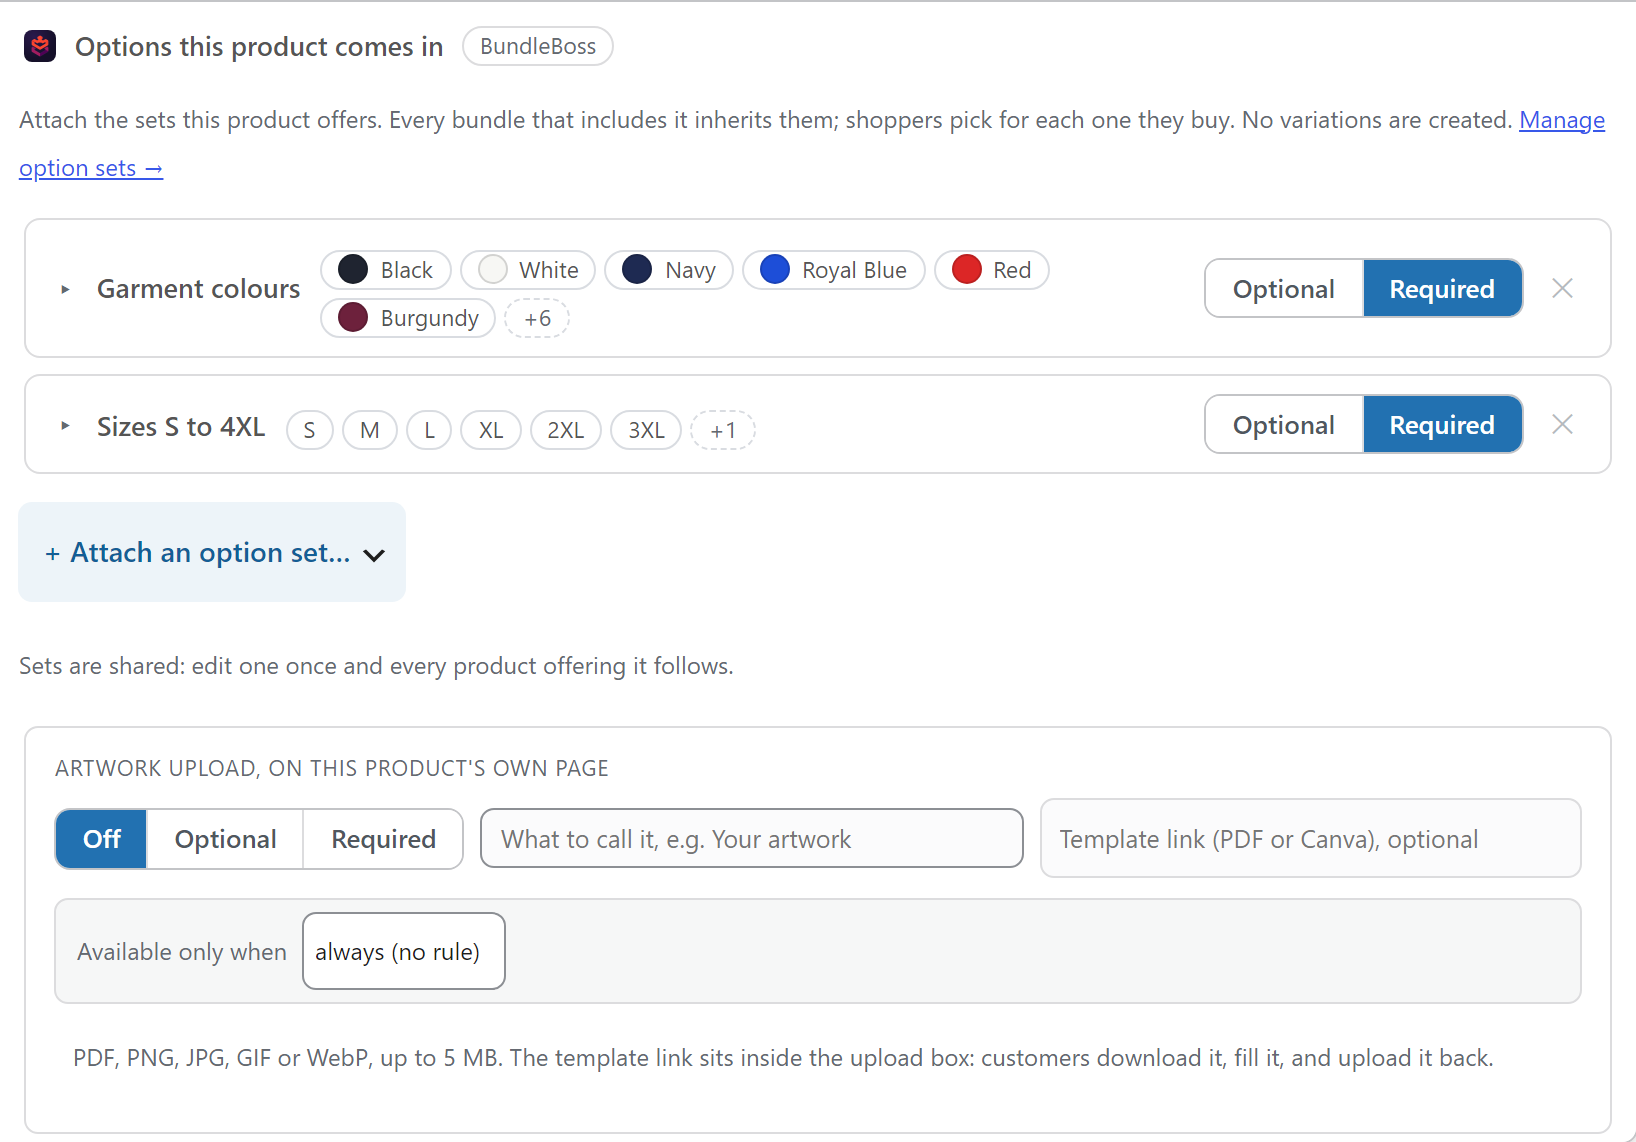Click the 'Garment colours' set name
The width and height of the screenshot is (1636, 1142).
pyautogui.click(x=198, y=289)
